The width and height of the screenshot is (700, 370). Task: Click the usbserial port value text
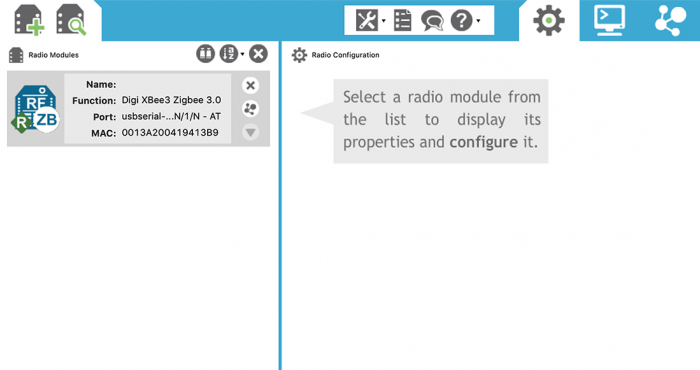171,116
